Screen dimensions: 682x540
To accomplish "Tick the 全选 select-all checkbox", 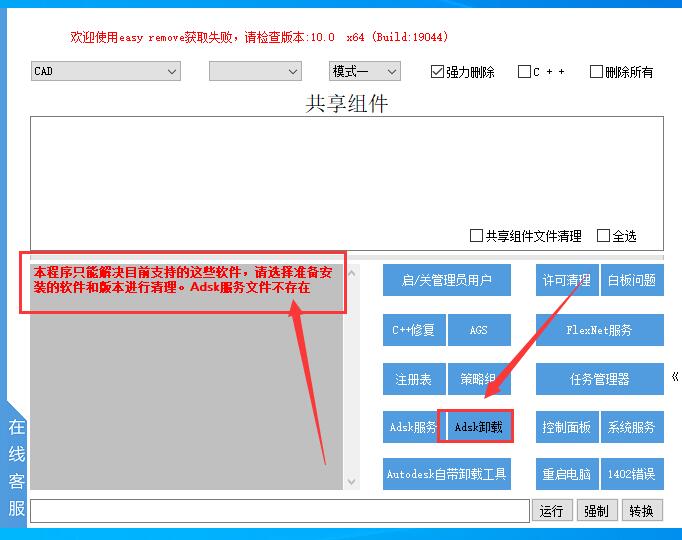I will pyautogui.click(x=603, y=236).
